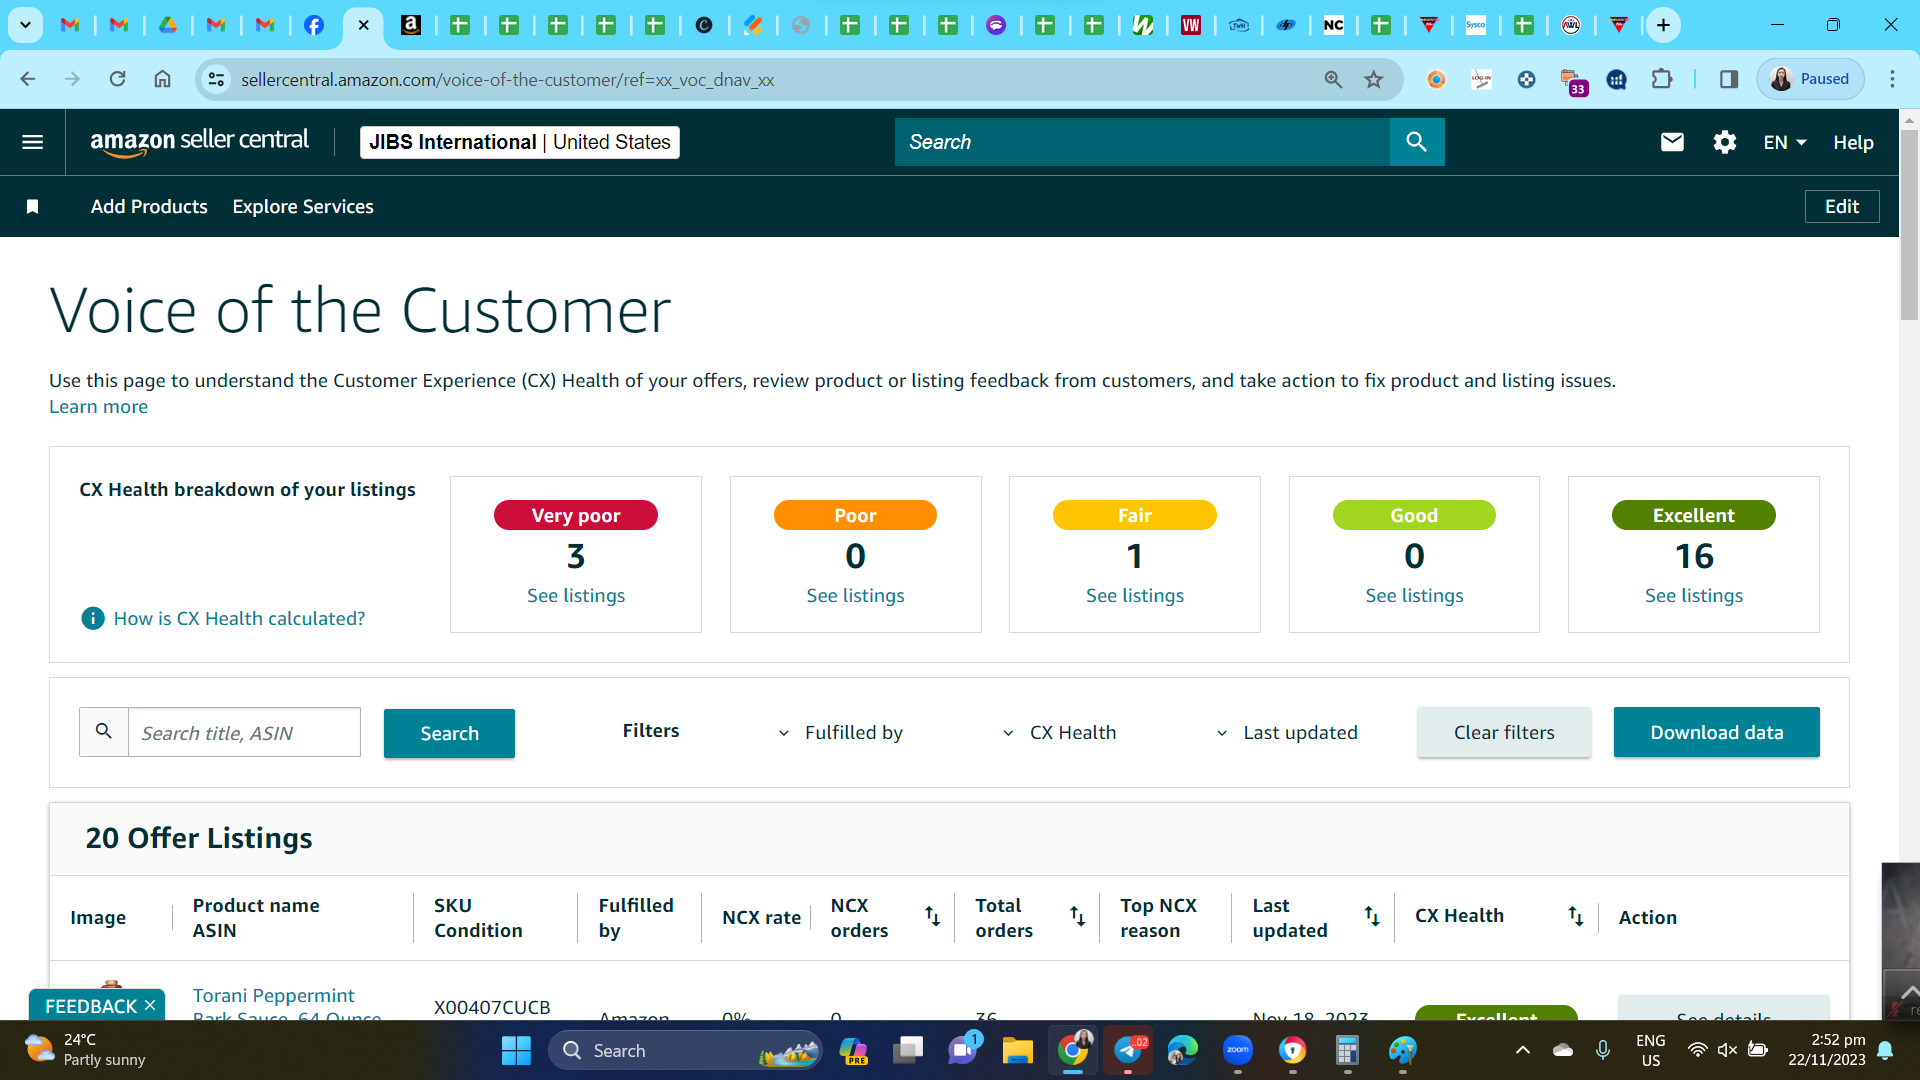
Task: Open the Learn more link
Action: 98,407
